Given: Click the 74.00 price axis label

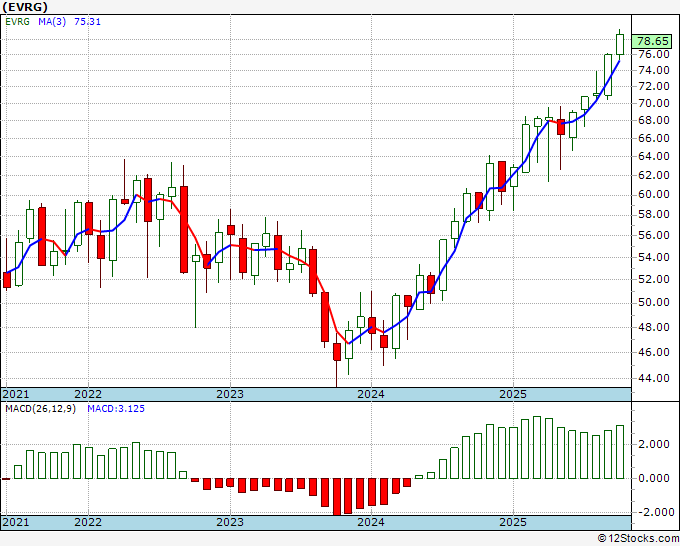Looking at the screenshot, I should [x=654, y=70].
